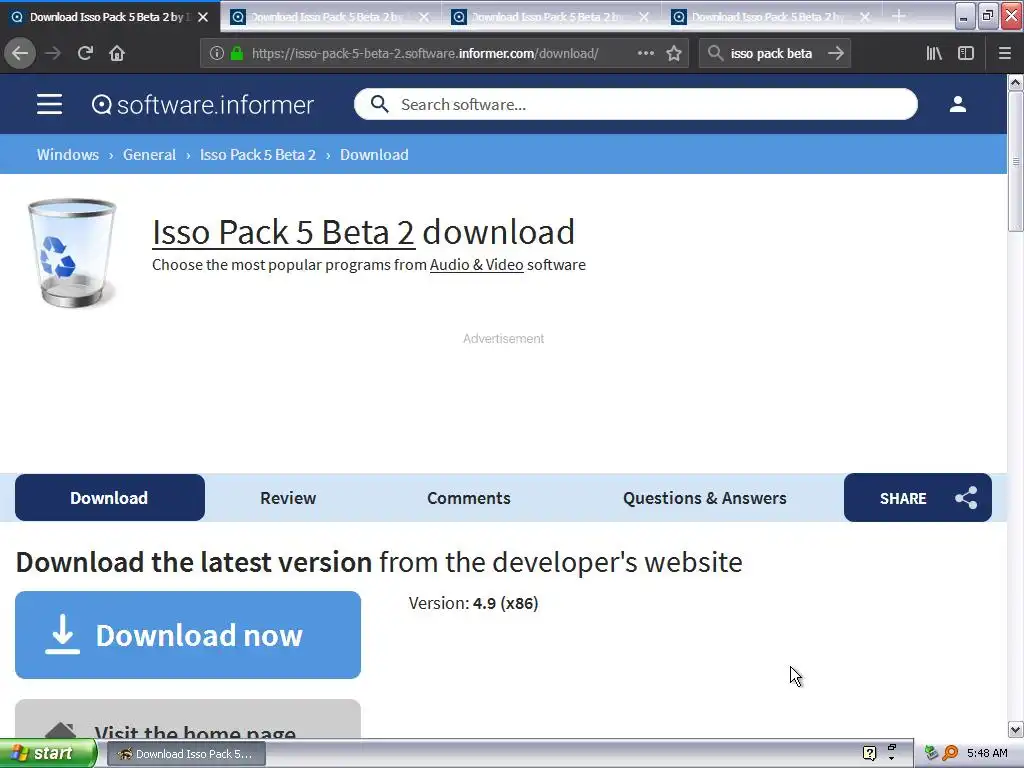Click the page scrollbar up arrow
The width and height of the screenshot is (1024, 768).
[x=1016, y=82]
